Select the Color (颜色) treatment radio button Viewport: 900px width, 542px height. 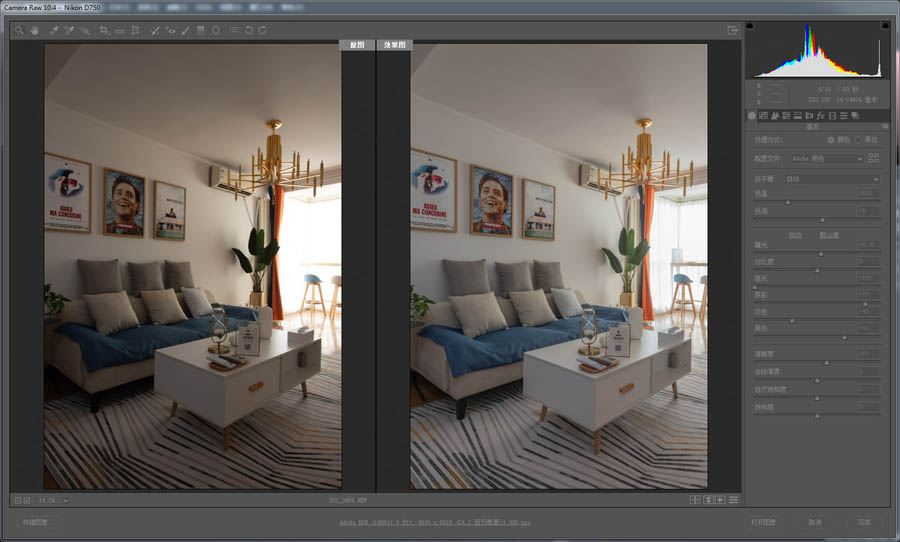point(831,140)
